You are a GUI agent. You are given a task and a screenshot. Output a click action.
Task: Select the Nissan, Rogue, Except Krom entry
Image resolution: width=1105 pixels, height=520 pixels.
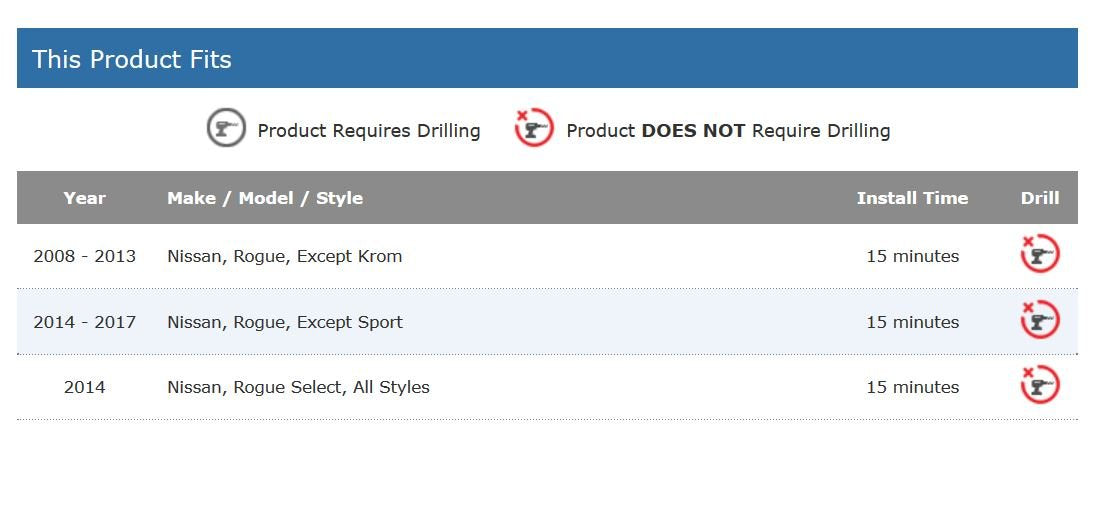click(285, 256)
